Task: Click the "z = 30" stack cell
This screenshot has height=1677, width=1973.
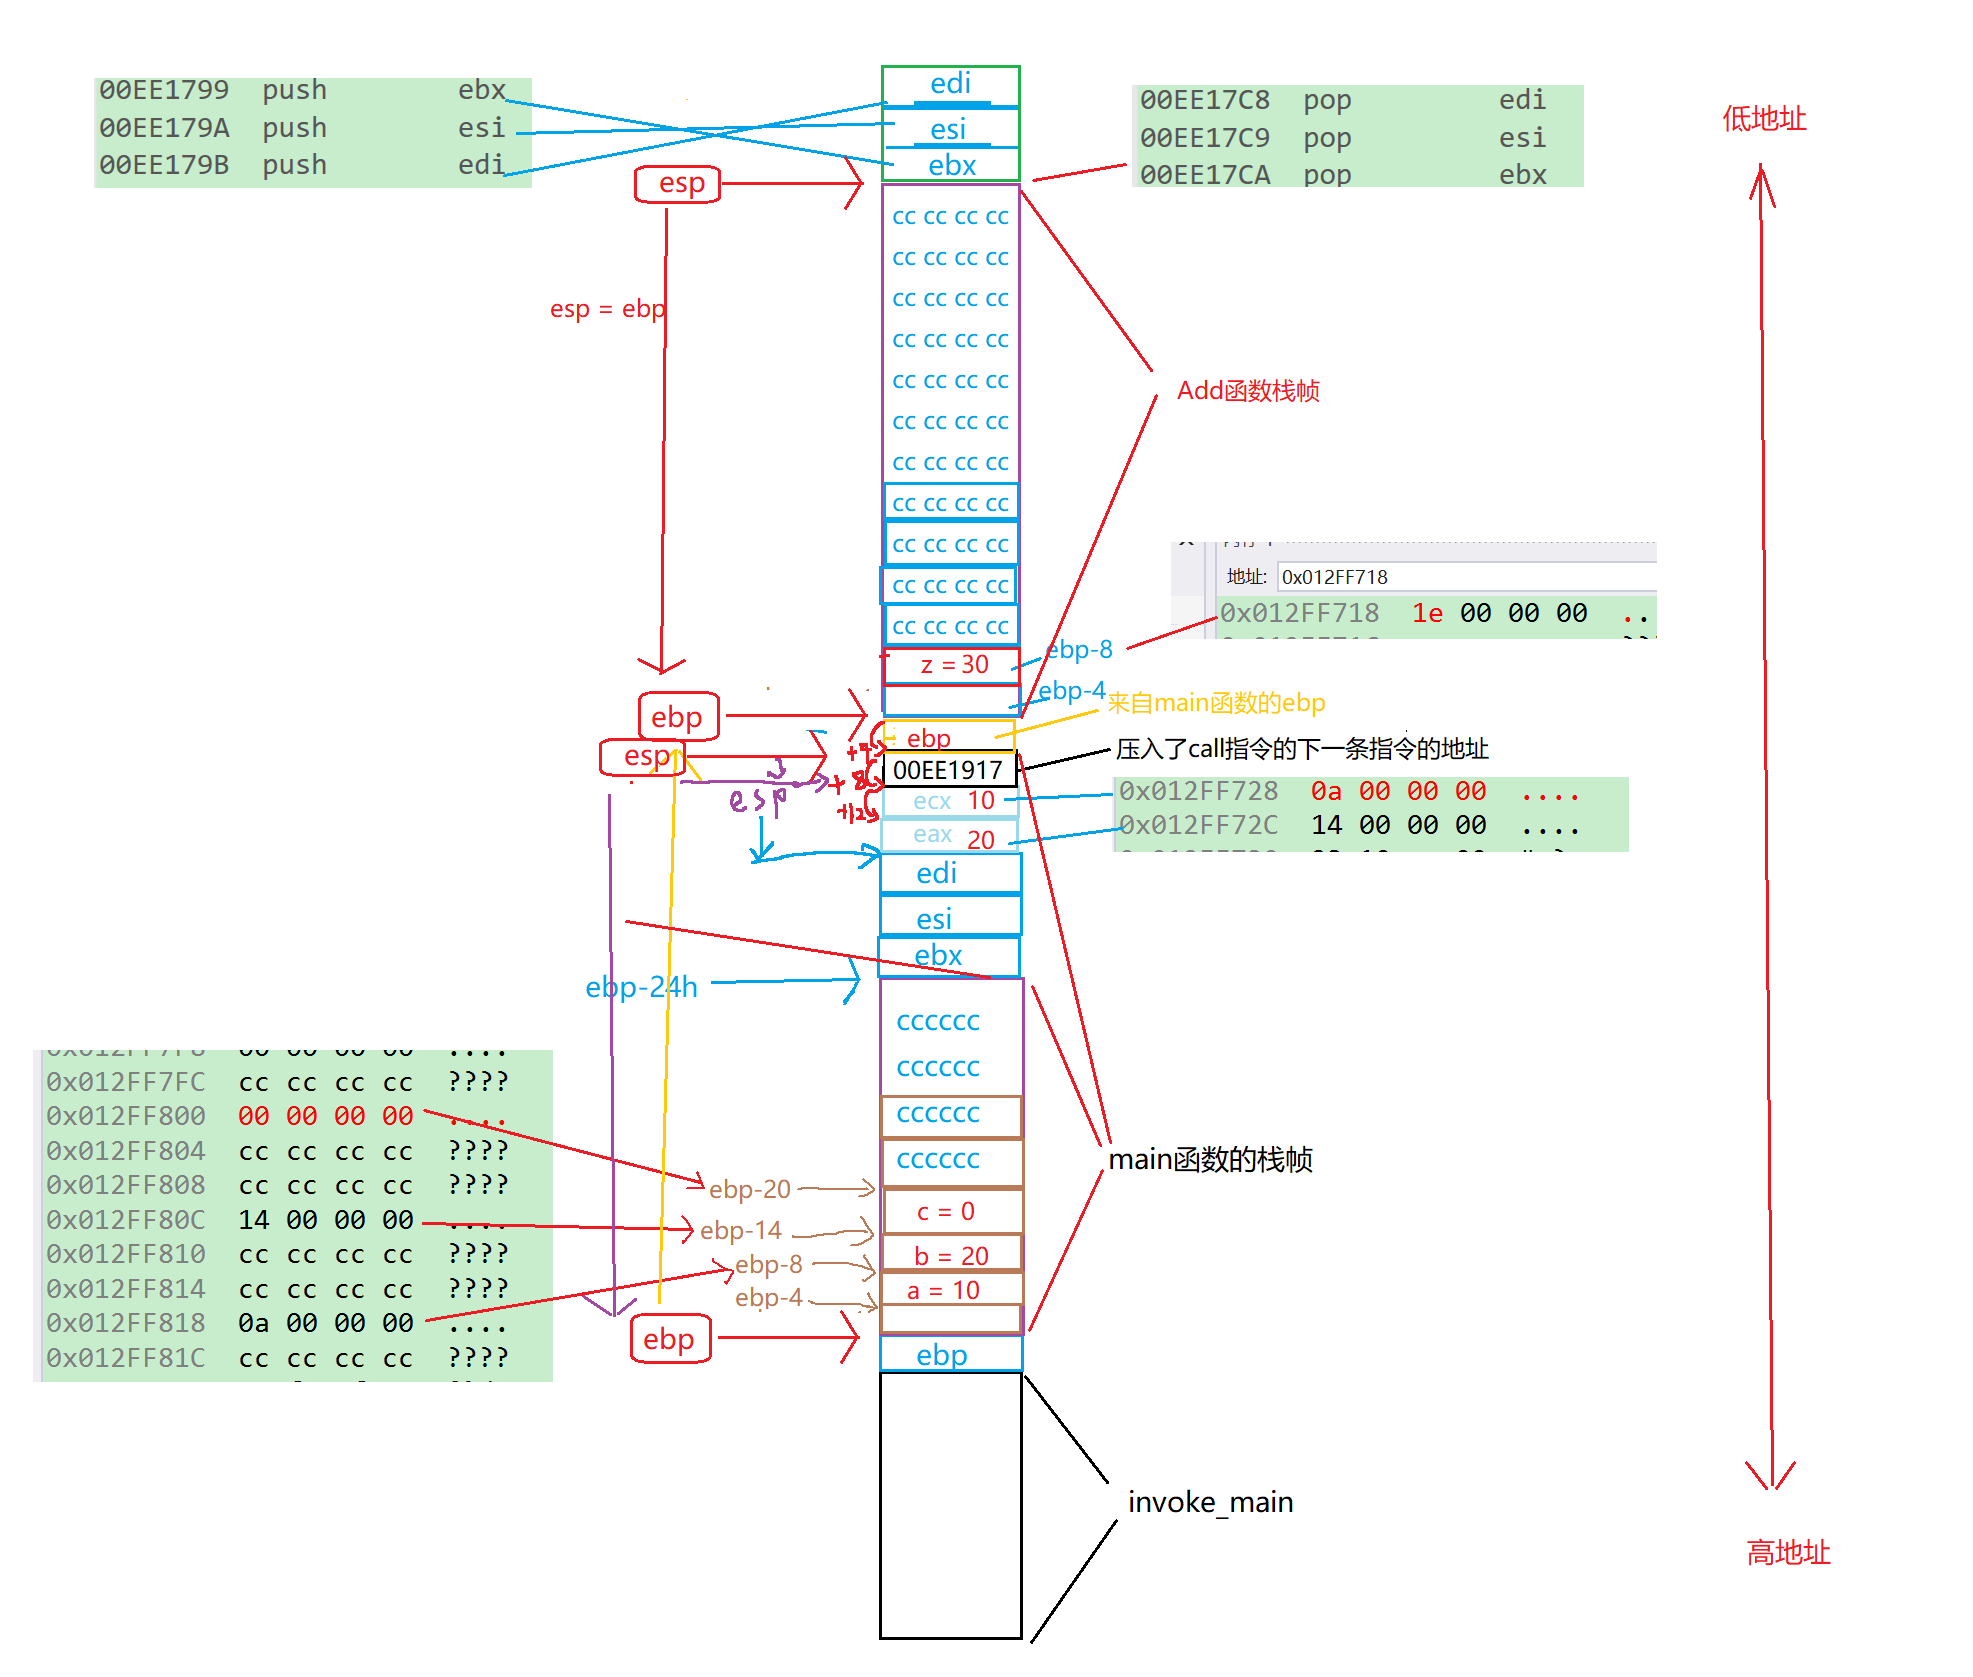Action: tap(952, 665)
